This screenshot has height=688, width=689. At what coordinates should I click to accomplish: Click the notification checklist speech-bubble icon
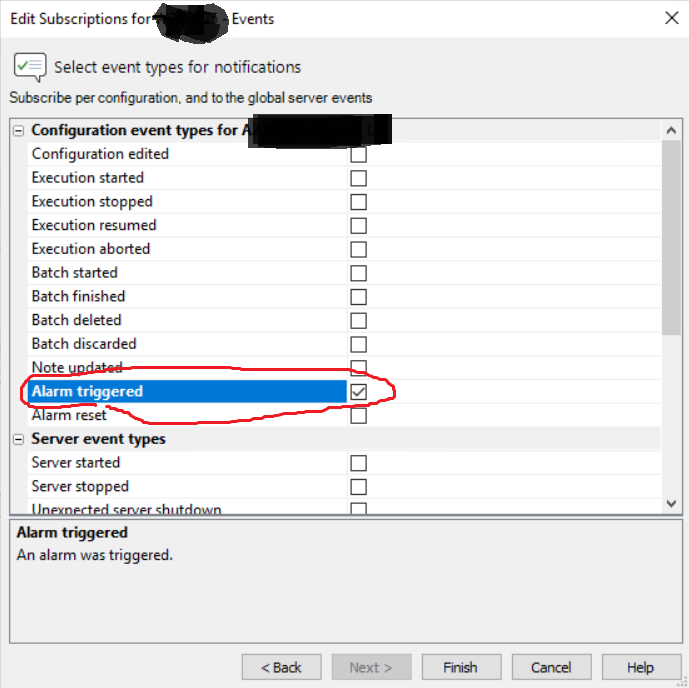(30, 67)
